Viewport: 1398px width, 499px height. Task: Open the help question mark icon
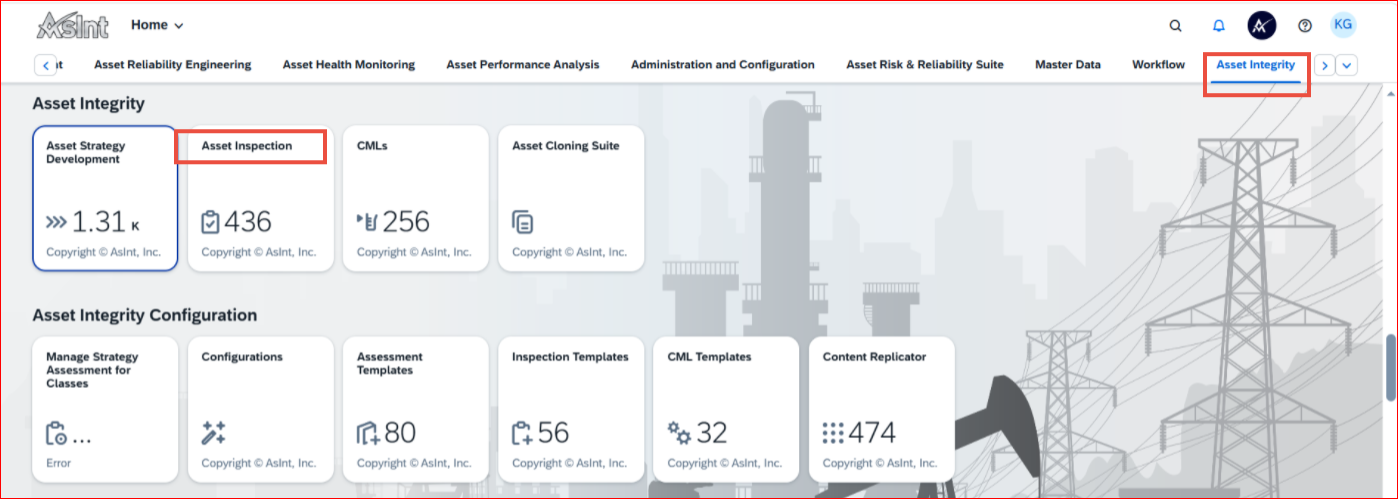pos(1304,26)
